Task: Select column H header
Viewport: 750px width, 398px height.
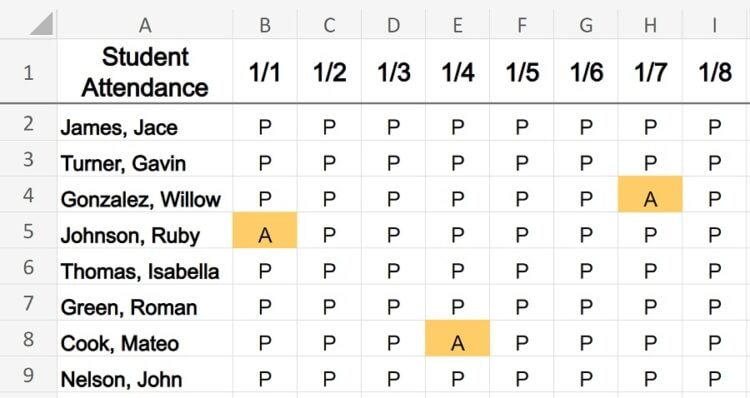Action: click(x=650, y=24)
